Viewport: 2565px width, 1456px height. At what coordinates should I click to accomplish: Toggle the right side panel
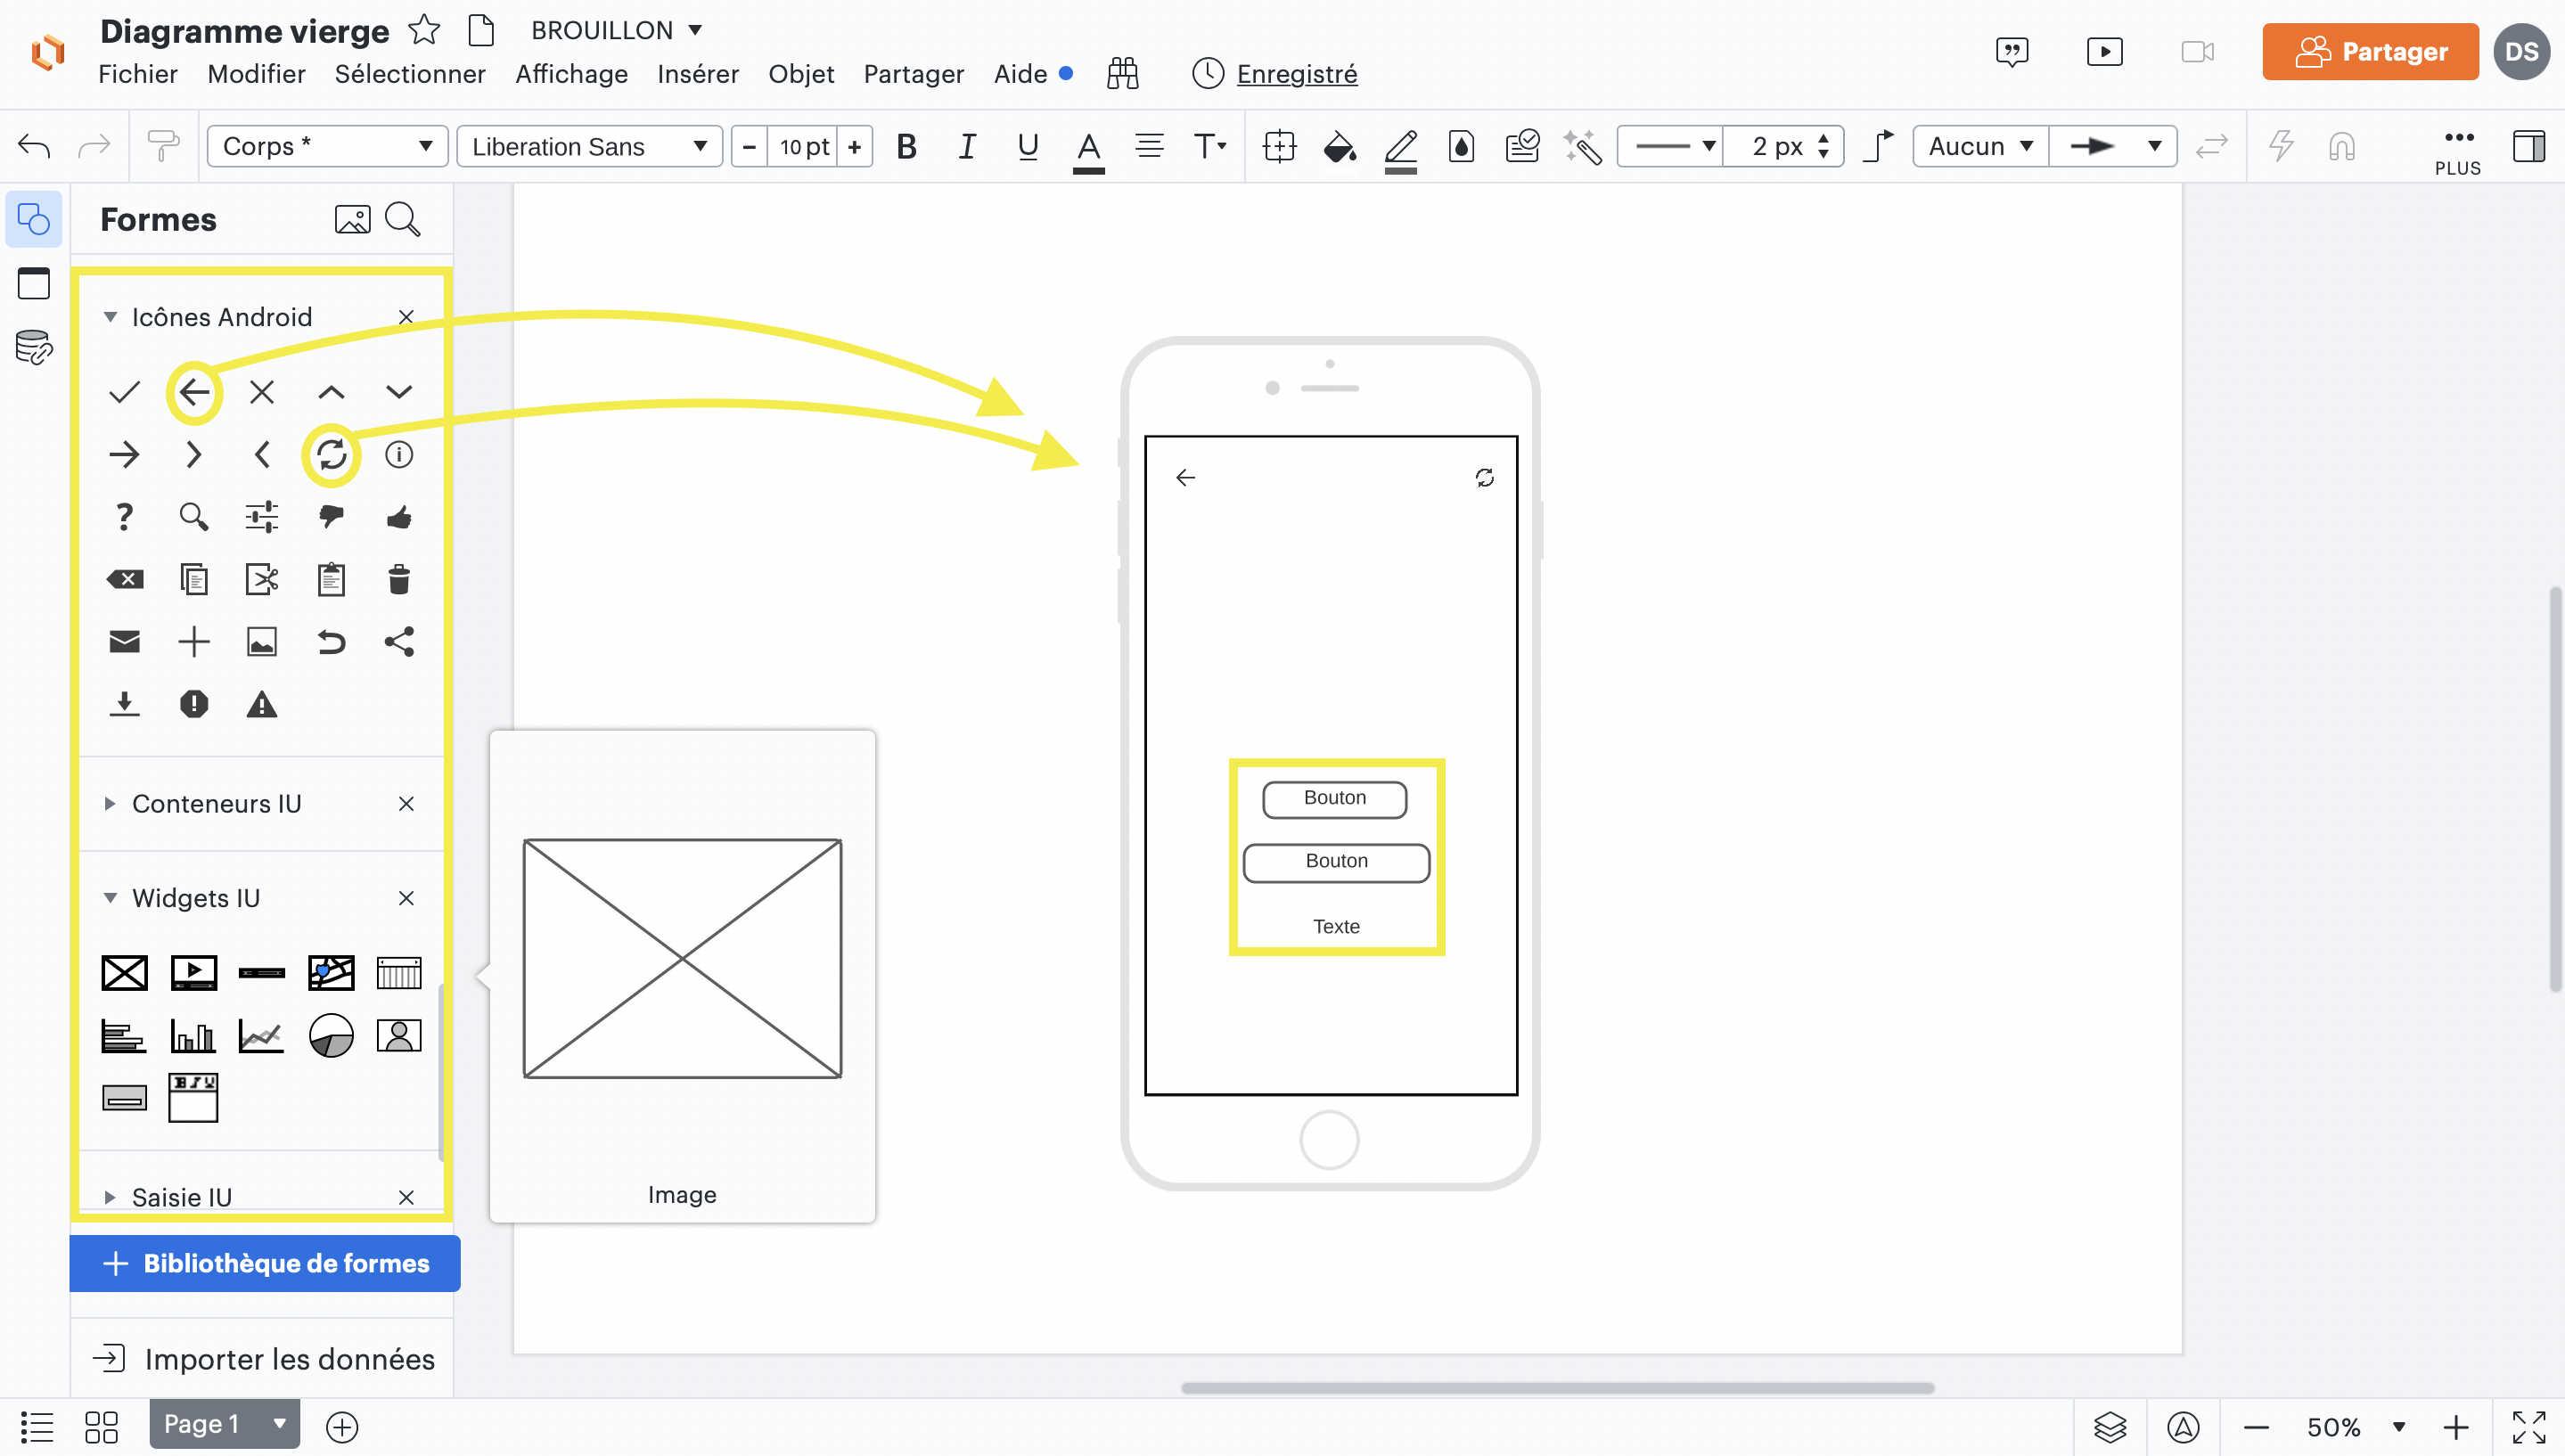2529,147
